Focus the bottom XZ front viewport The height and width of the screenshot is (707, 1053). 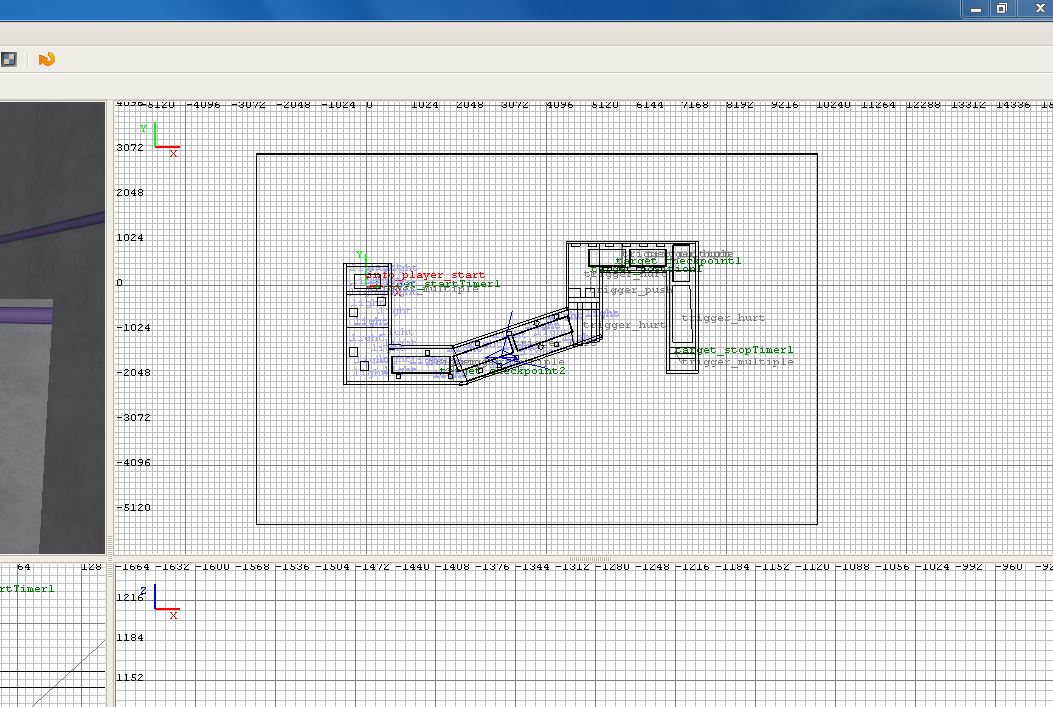click(600, 650)
